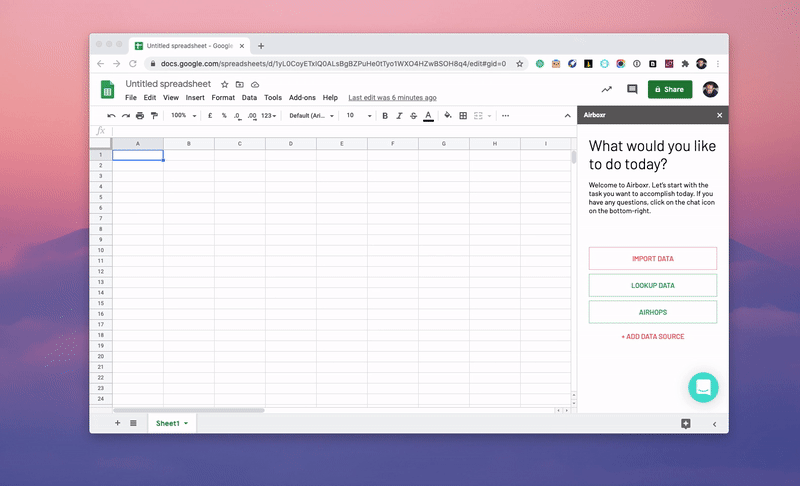The width and height of the screenshot is (800, 486).
Task: Click the AIRHOPS button
Action: (x=653, y=312)
